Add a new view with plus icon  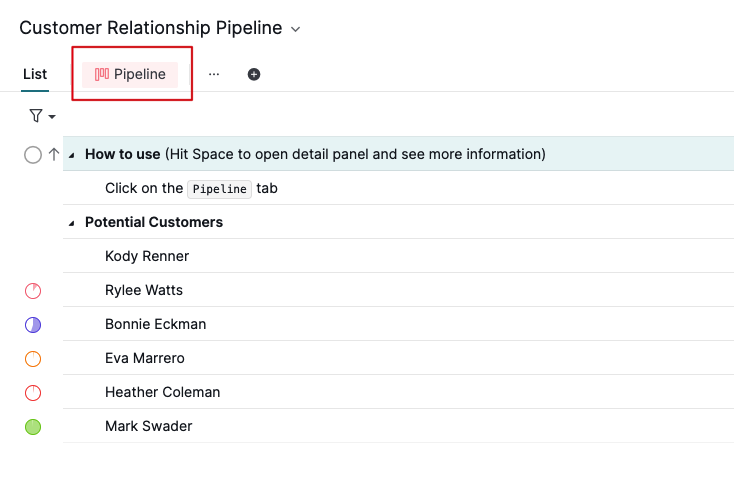pos(254,74)
